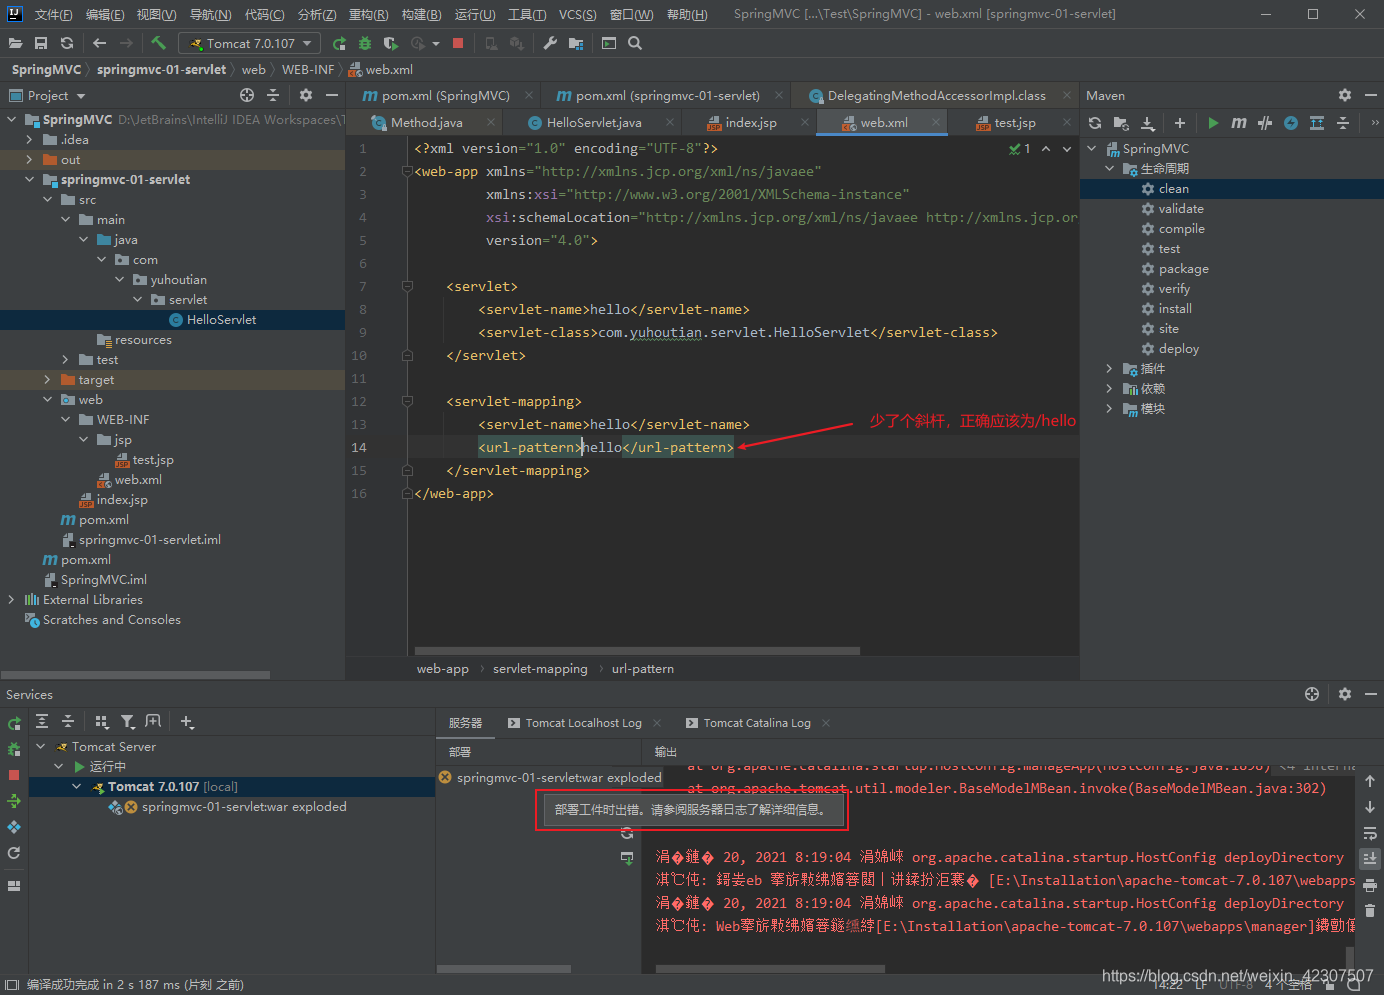Click servlet-mapping in editor breadcrumb bar
The image size is (1384, 995).
[540, 669]
